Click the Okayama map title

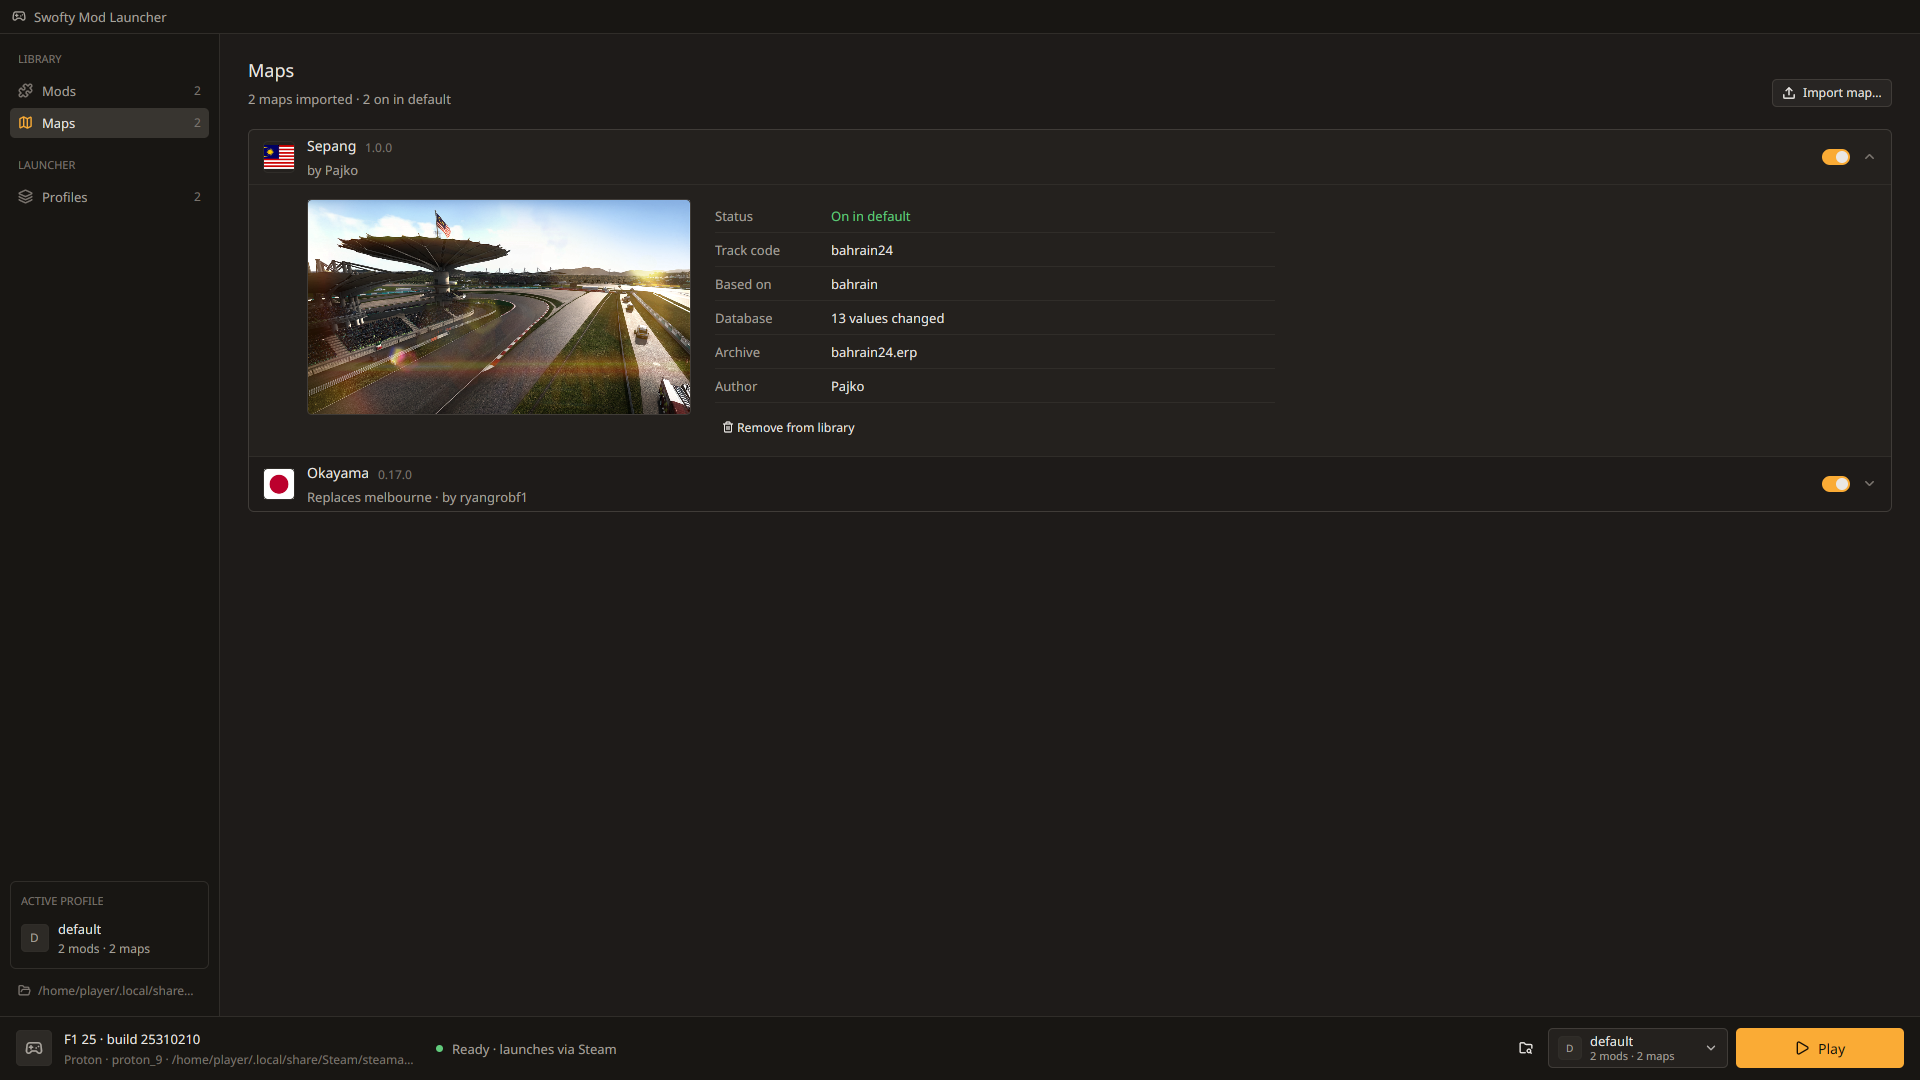pyautogui.click(x=338, y=473)
